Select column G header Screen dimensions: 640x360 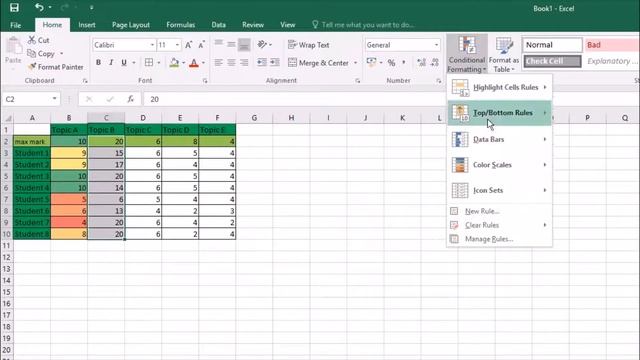[x=254, y=118]
